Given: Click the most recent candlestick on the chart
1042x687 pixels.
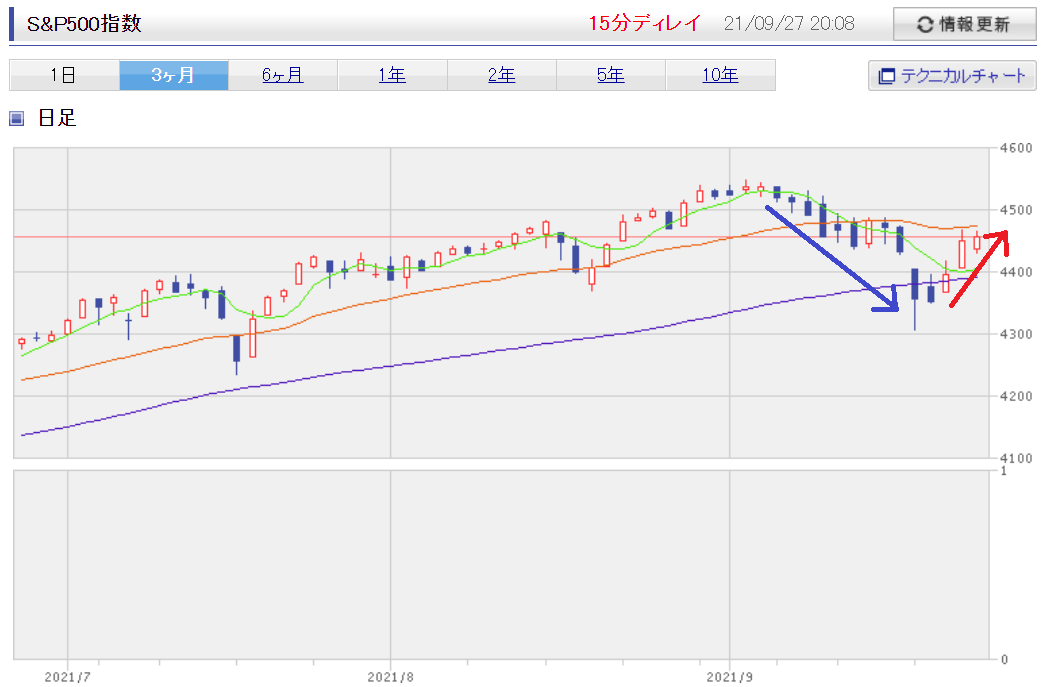Looking at the screenshot, I should [x=977, y=243].
